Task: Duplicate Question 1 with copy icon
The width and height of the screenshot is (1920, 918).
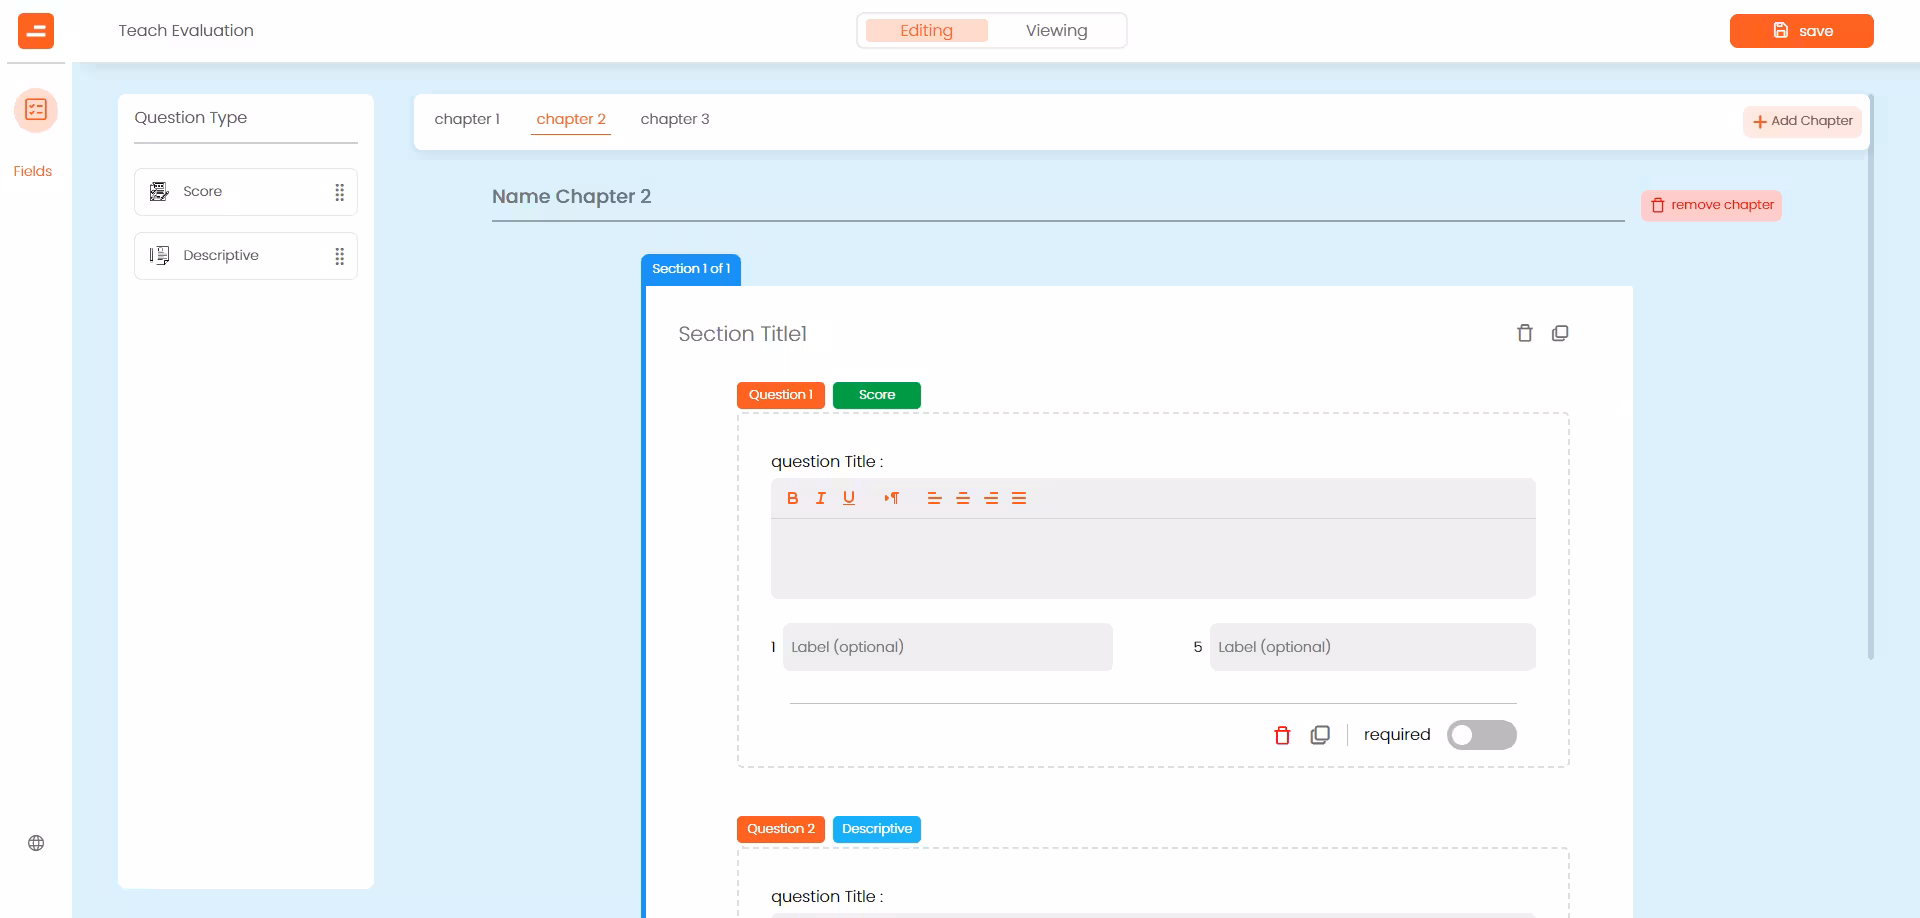Action: point(1320,735)
